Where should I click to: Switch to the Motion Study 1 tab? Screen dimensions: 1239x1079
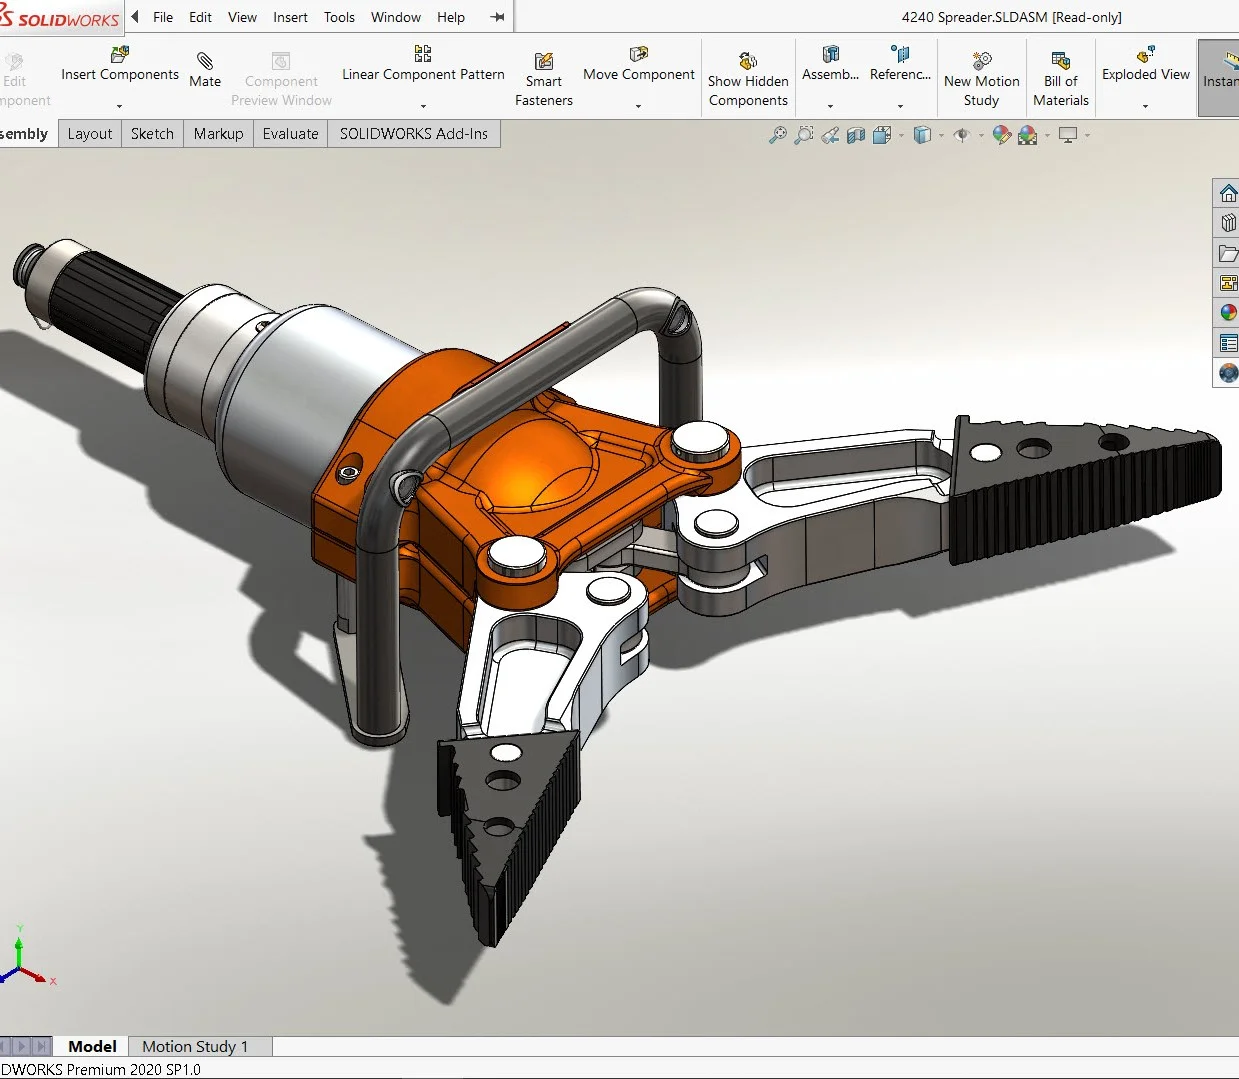(x=193, y=1046)
